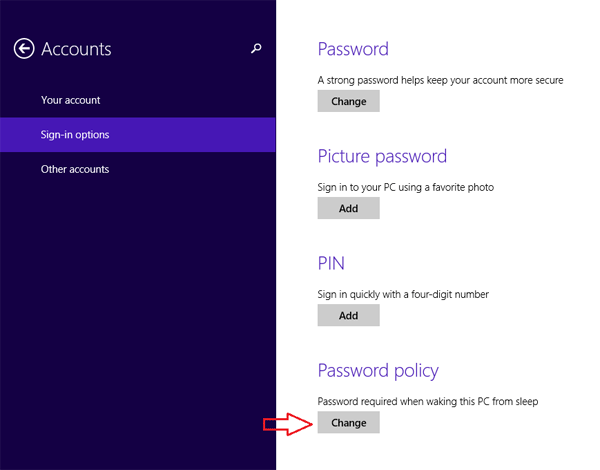Image resolution: width=600 pixels, height=470 pixels.
Task: Click the Password policy heading
Action: [378, 371]
